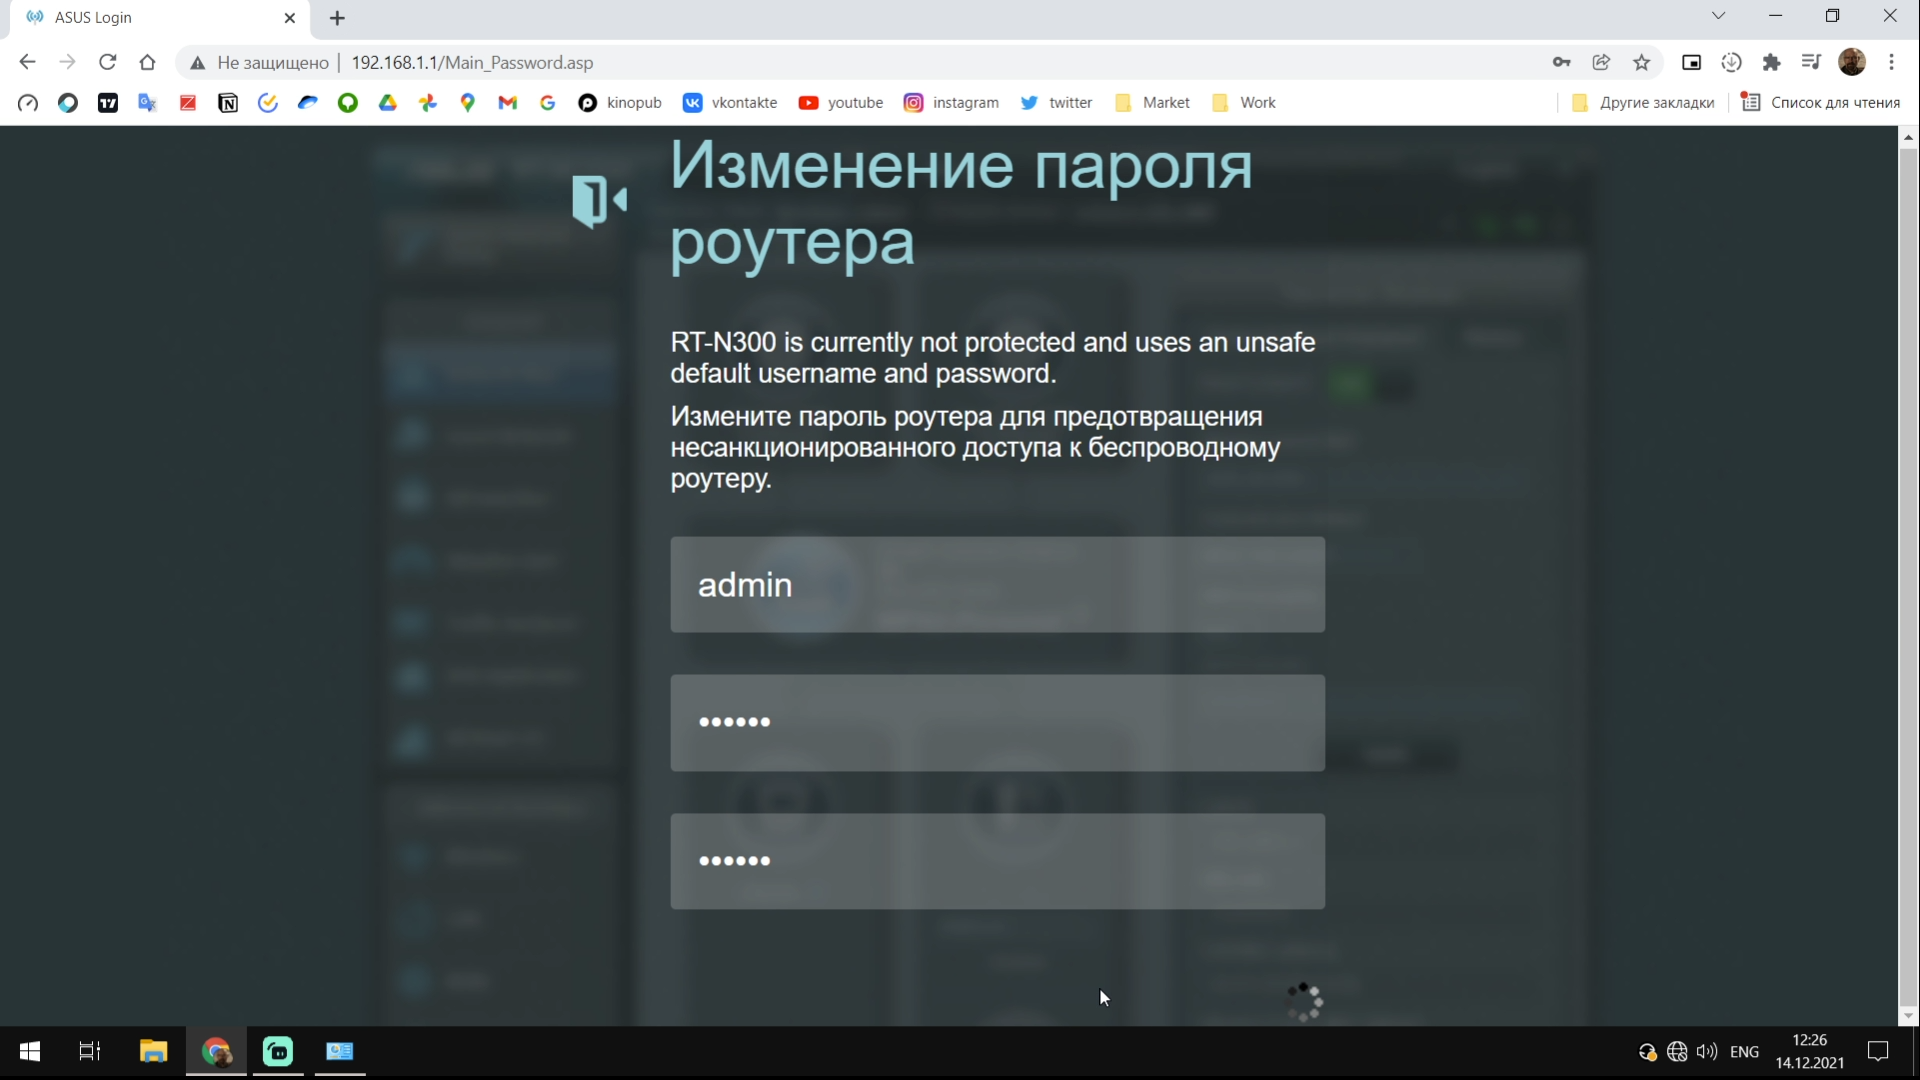Click the page scrollbar down arrow
1920x1080 pixels.
click(x=1908, y=1016)
